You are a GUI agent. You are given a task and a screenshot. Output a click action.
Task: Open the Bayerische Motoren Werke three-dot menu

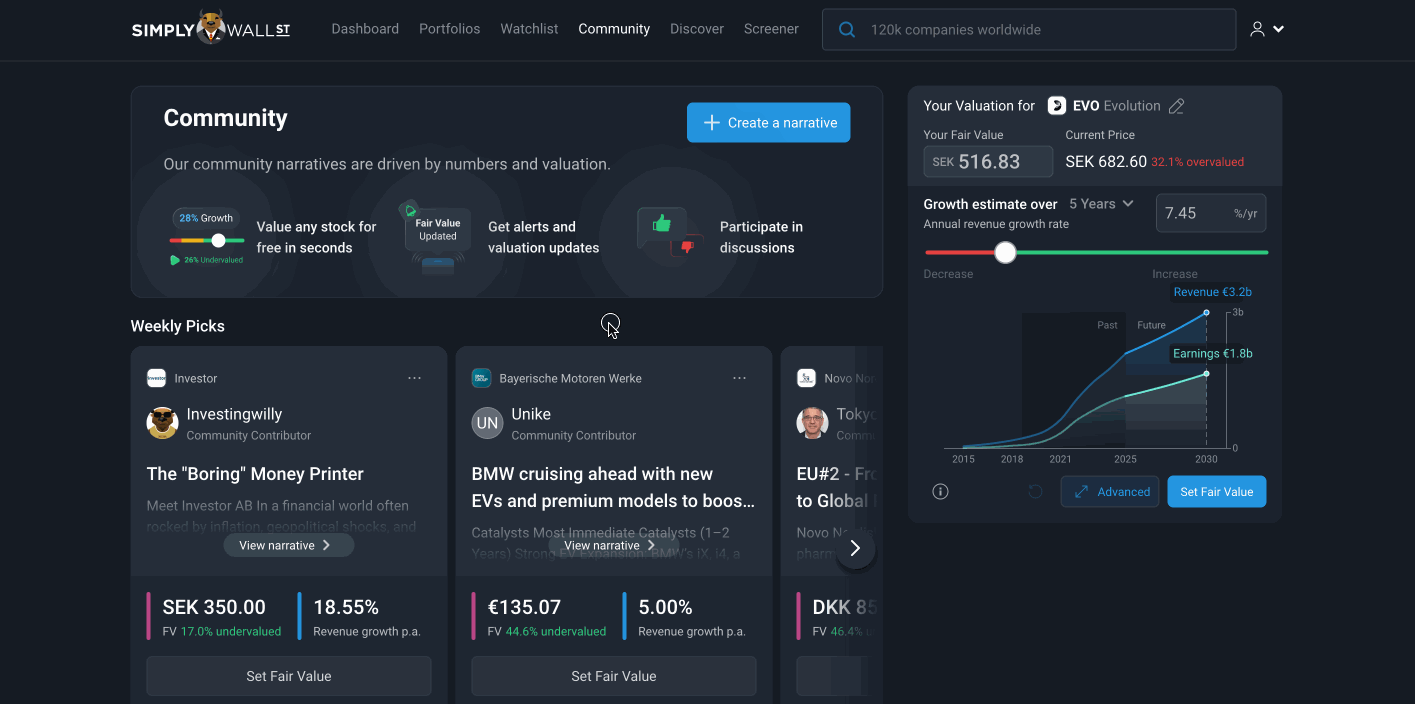point(739,378)
